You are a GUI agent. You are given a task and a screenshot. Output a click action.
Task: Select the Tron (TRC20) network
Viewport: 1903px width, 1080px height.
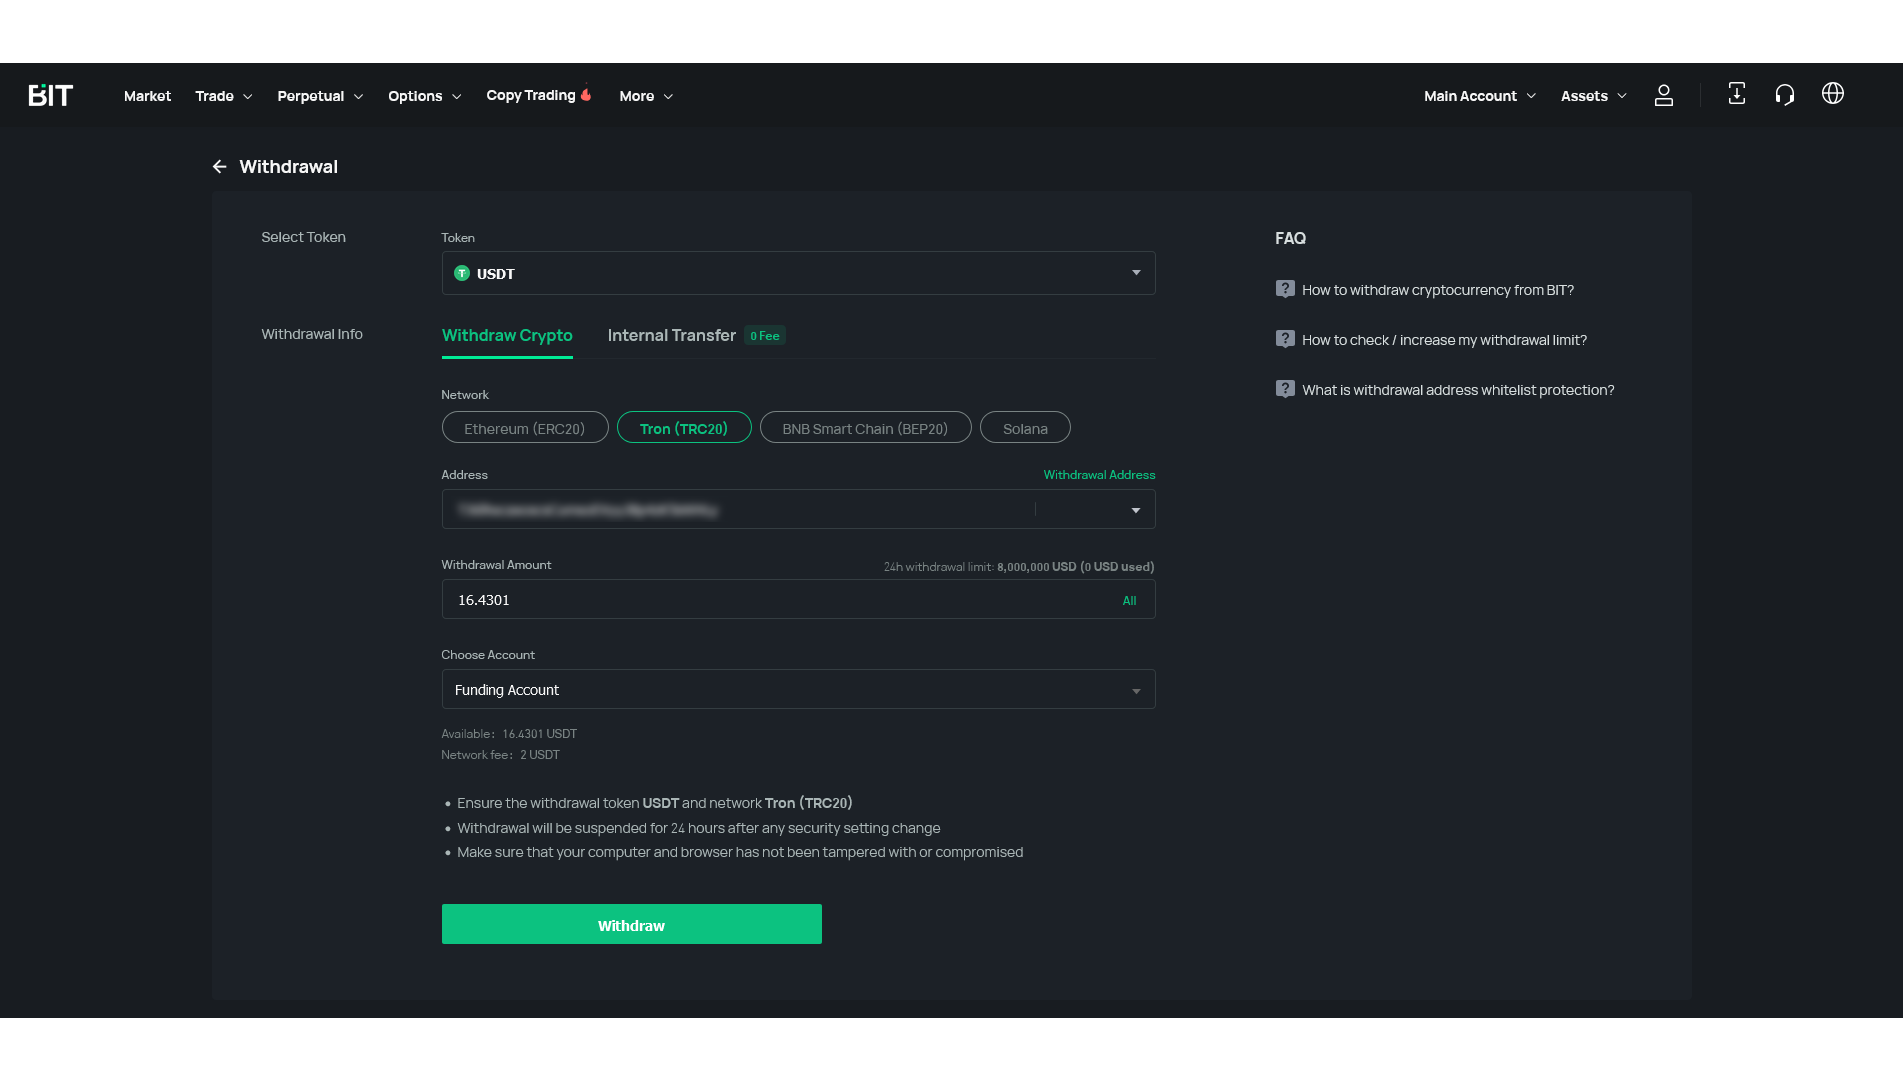click(684, 428)
